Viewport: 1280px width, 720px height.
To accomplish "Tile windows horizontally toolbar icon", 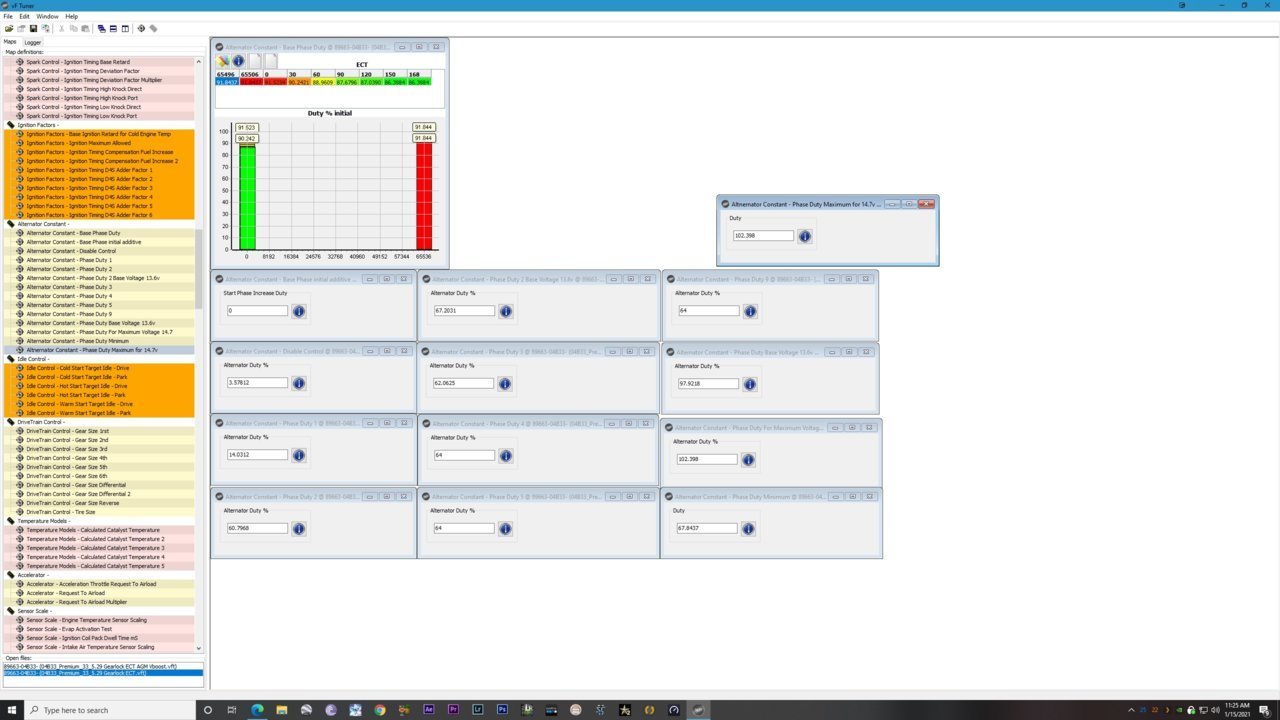I will pos(113,28).
